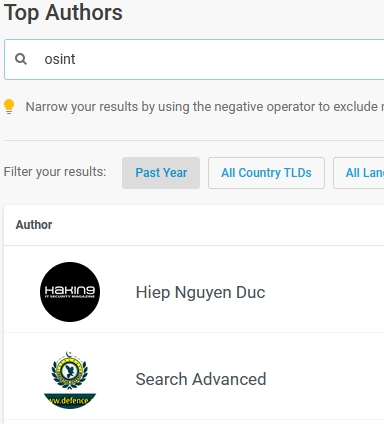Click the www.defence banner on avatar
The image size is (384, 424).
click(x=70, y=401)
